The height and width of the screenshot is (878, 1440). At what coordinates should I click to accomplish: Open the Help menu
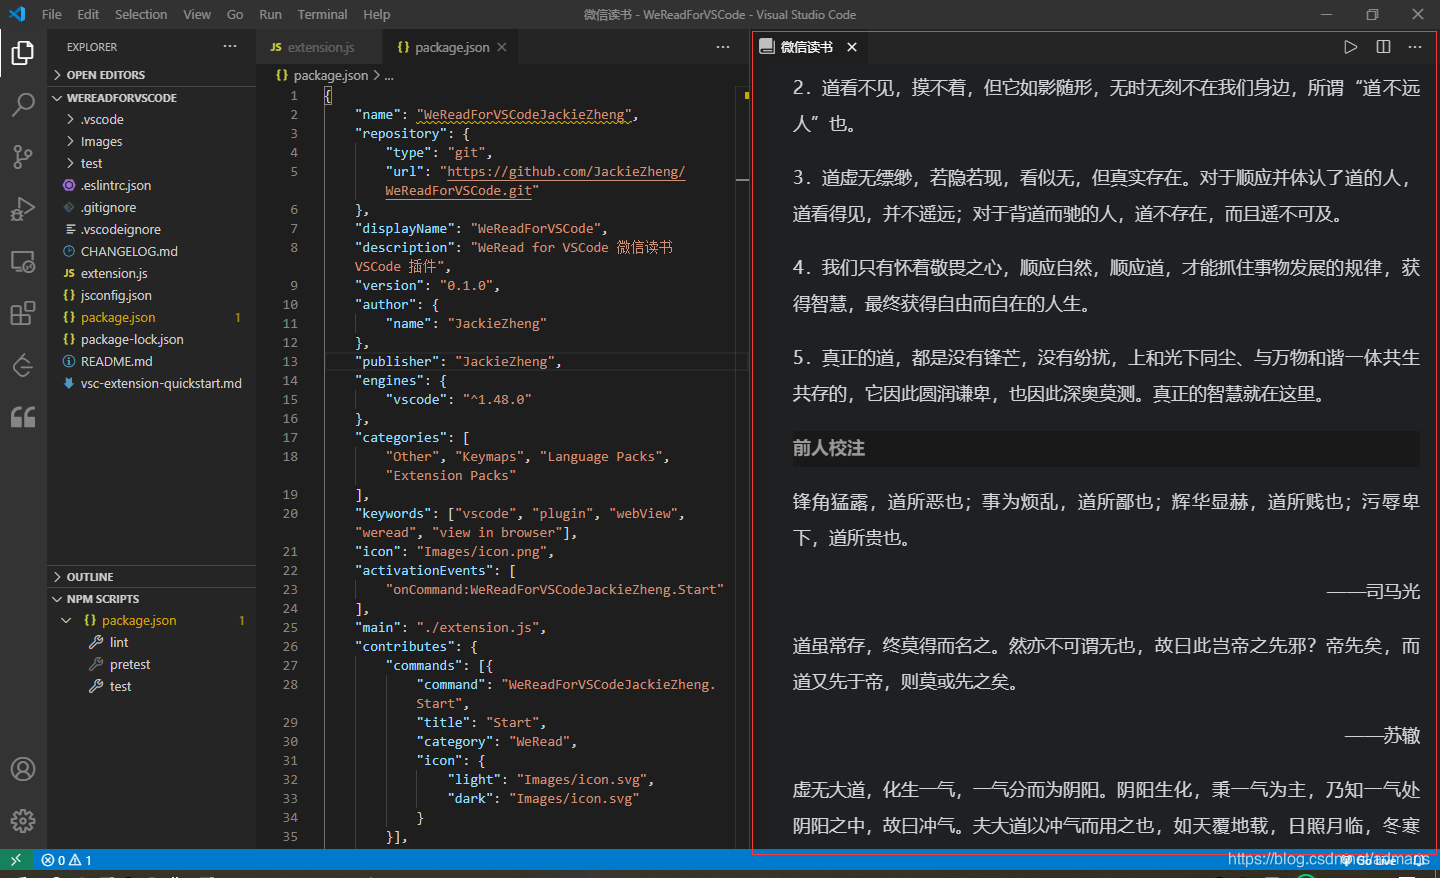pyautogui.click(x=377, y=14)
